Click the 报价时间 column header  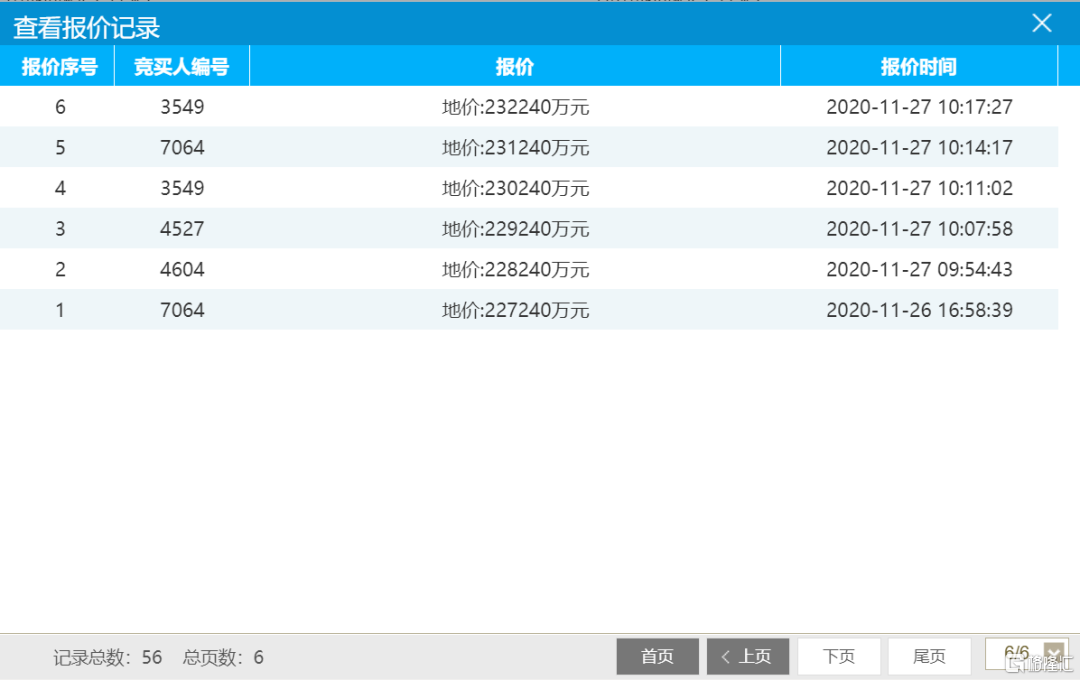(x=918, y=67)
